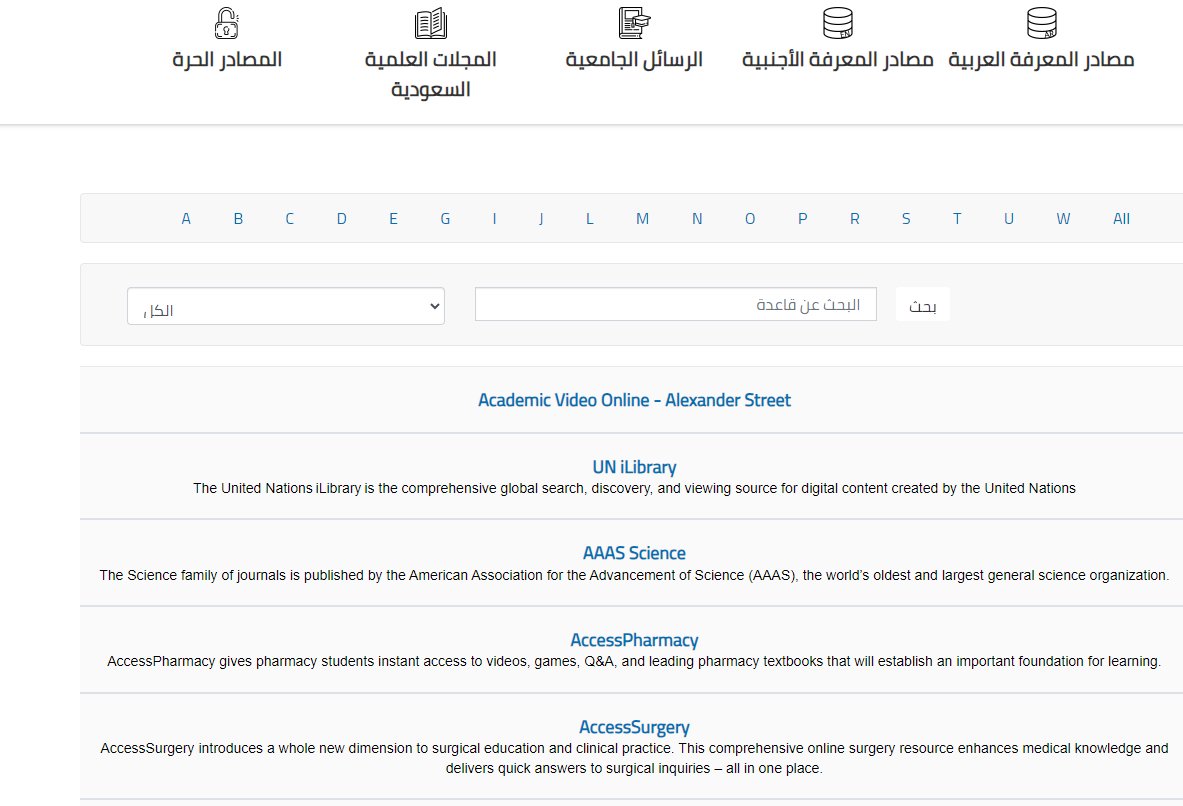Open المجلات العلمية السعودية menu item
Viewport: 1183px width, 806px height.
(x=431, y=74)
